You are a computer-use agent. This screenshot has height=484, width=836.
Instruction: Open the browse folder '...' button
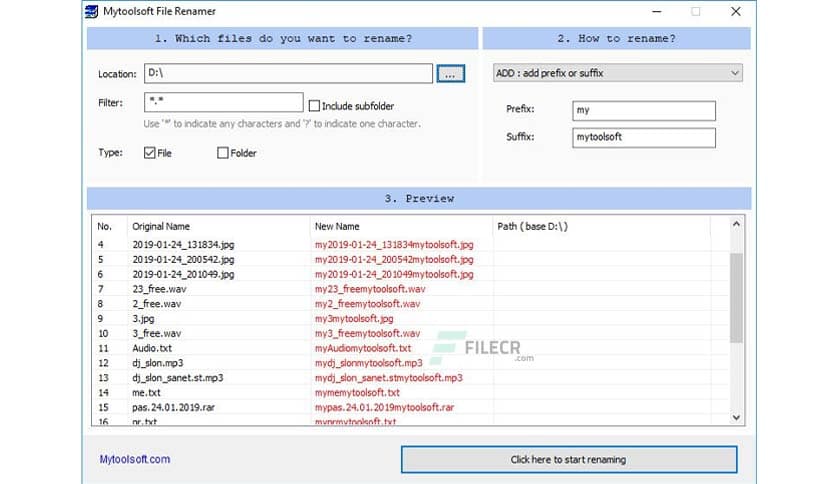(x=451, y=74)
